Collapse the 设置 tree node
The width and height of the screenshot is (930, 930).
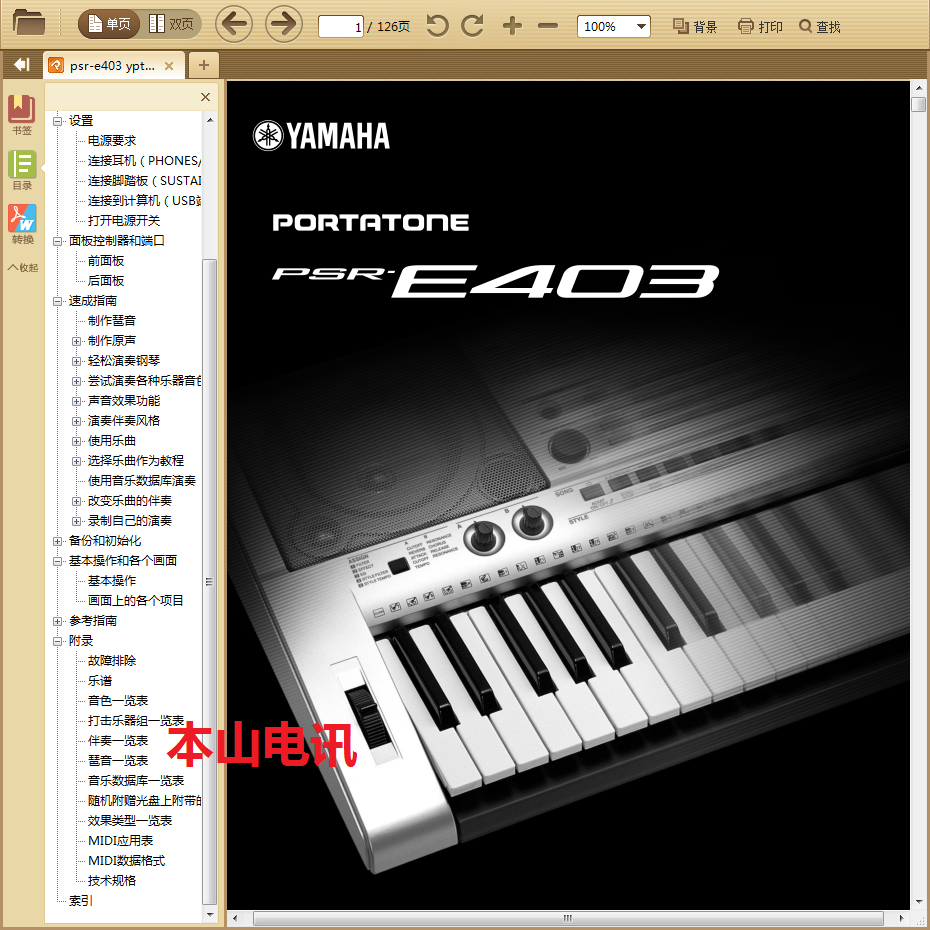coord(58,122)
